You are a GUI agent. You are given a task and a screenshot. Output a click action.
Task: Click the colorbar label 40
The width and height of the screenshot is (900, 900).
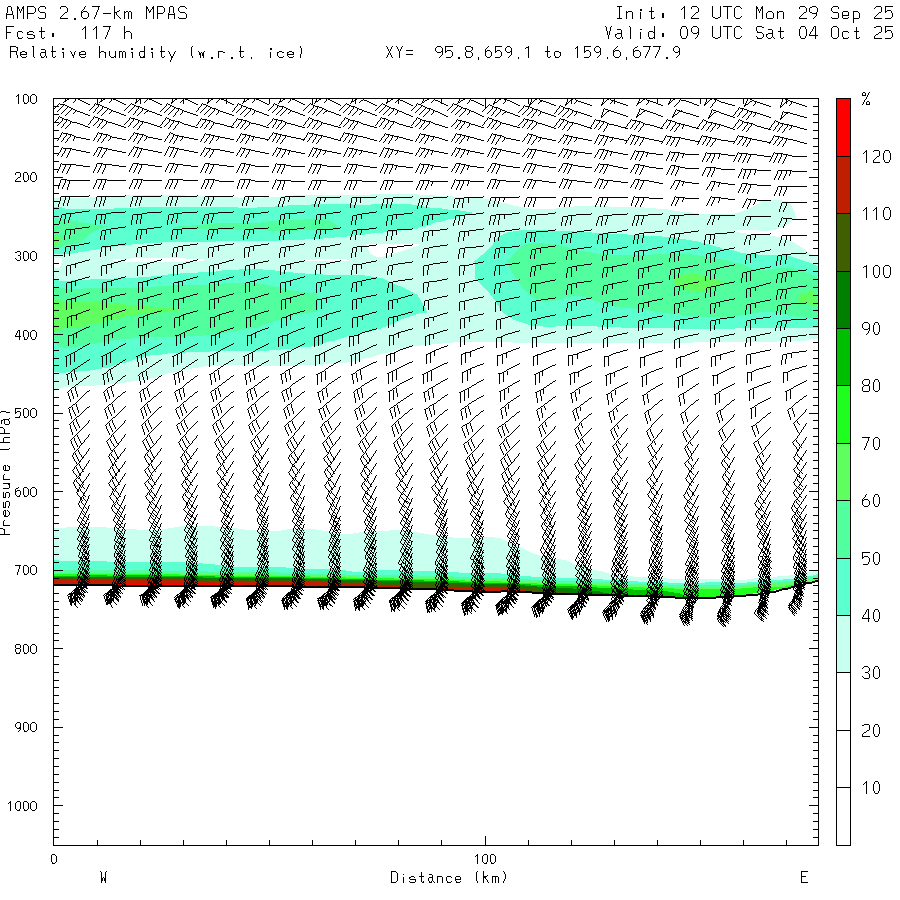(871, 616)
